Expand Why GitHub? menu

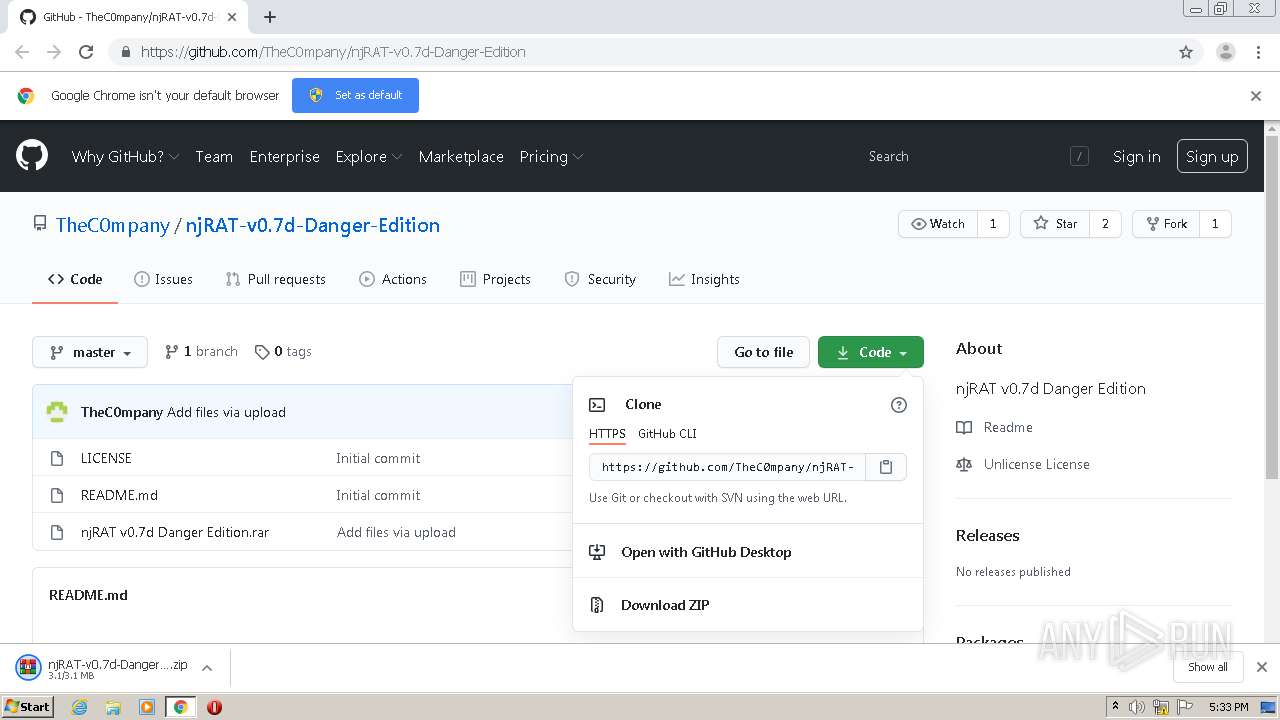click(x=125, y=157)
